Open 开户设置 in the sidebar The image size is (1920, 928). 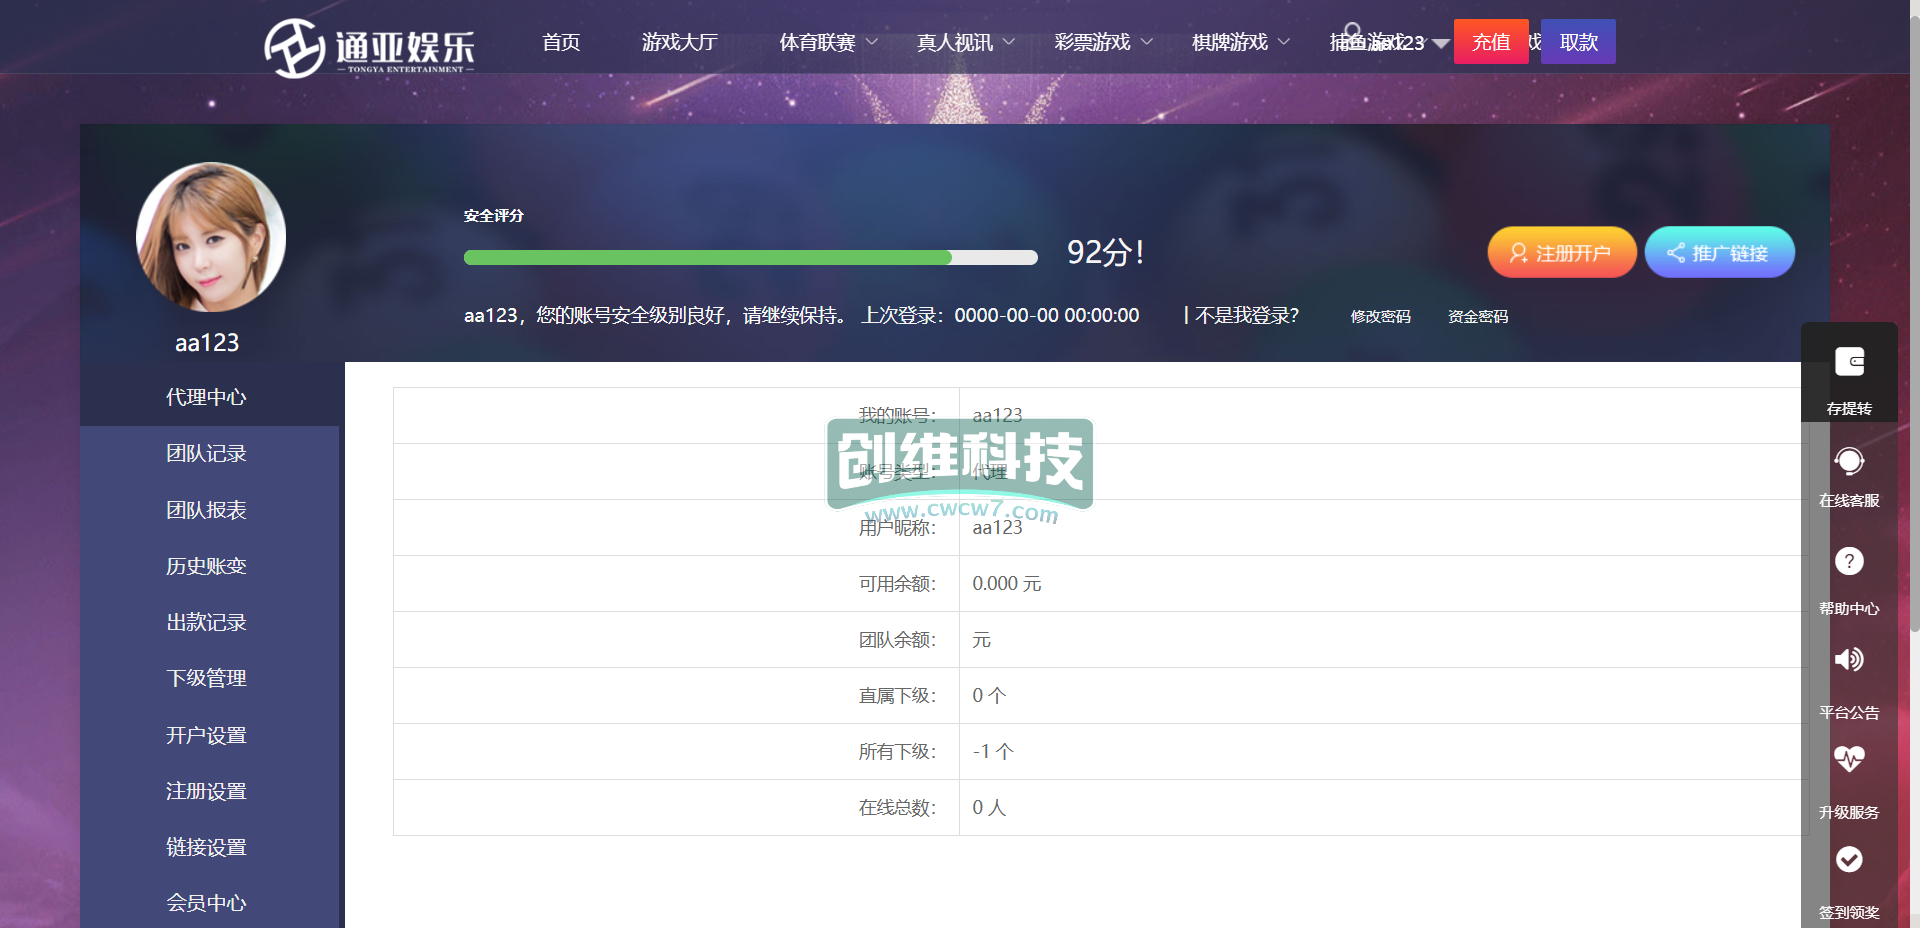coord(206,735)
